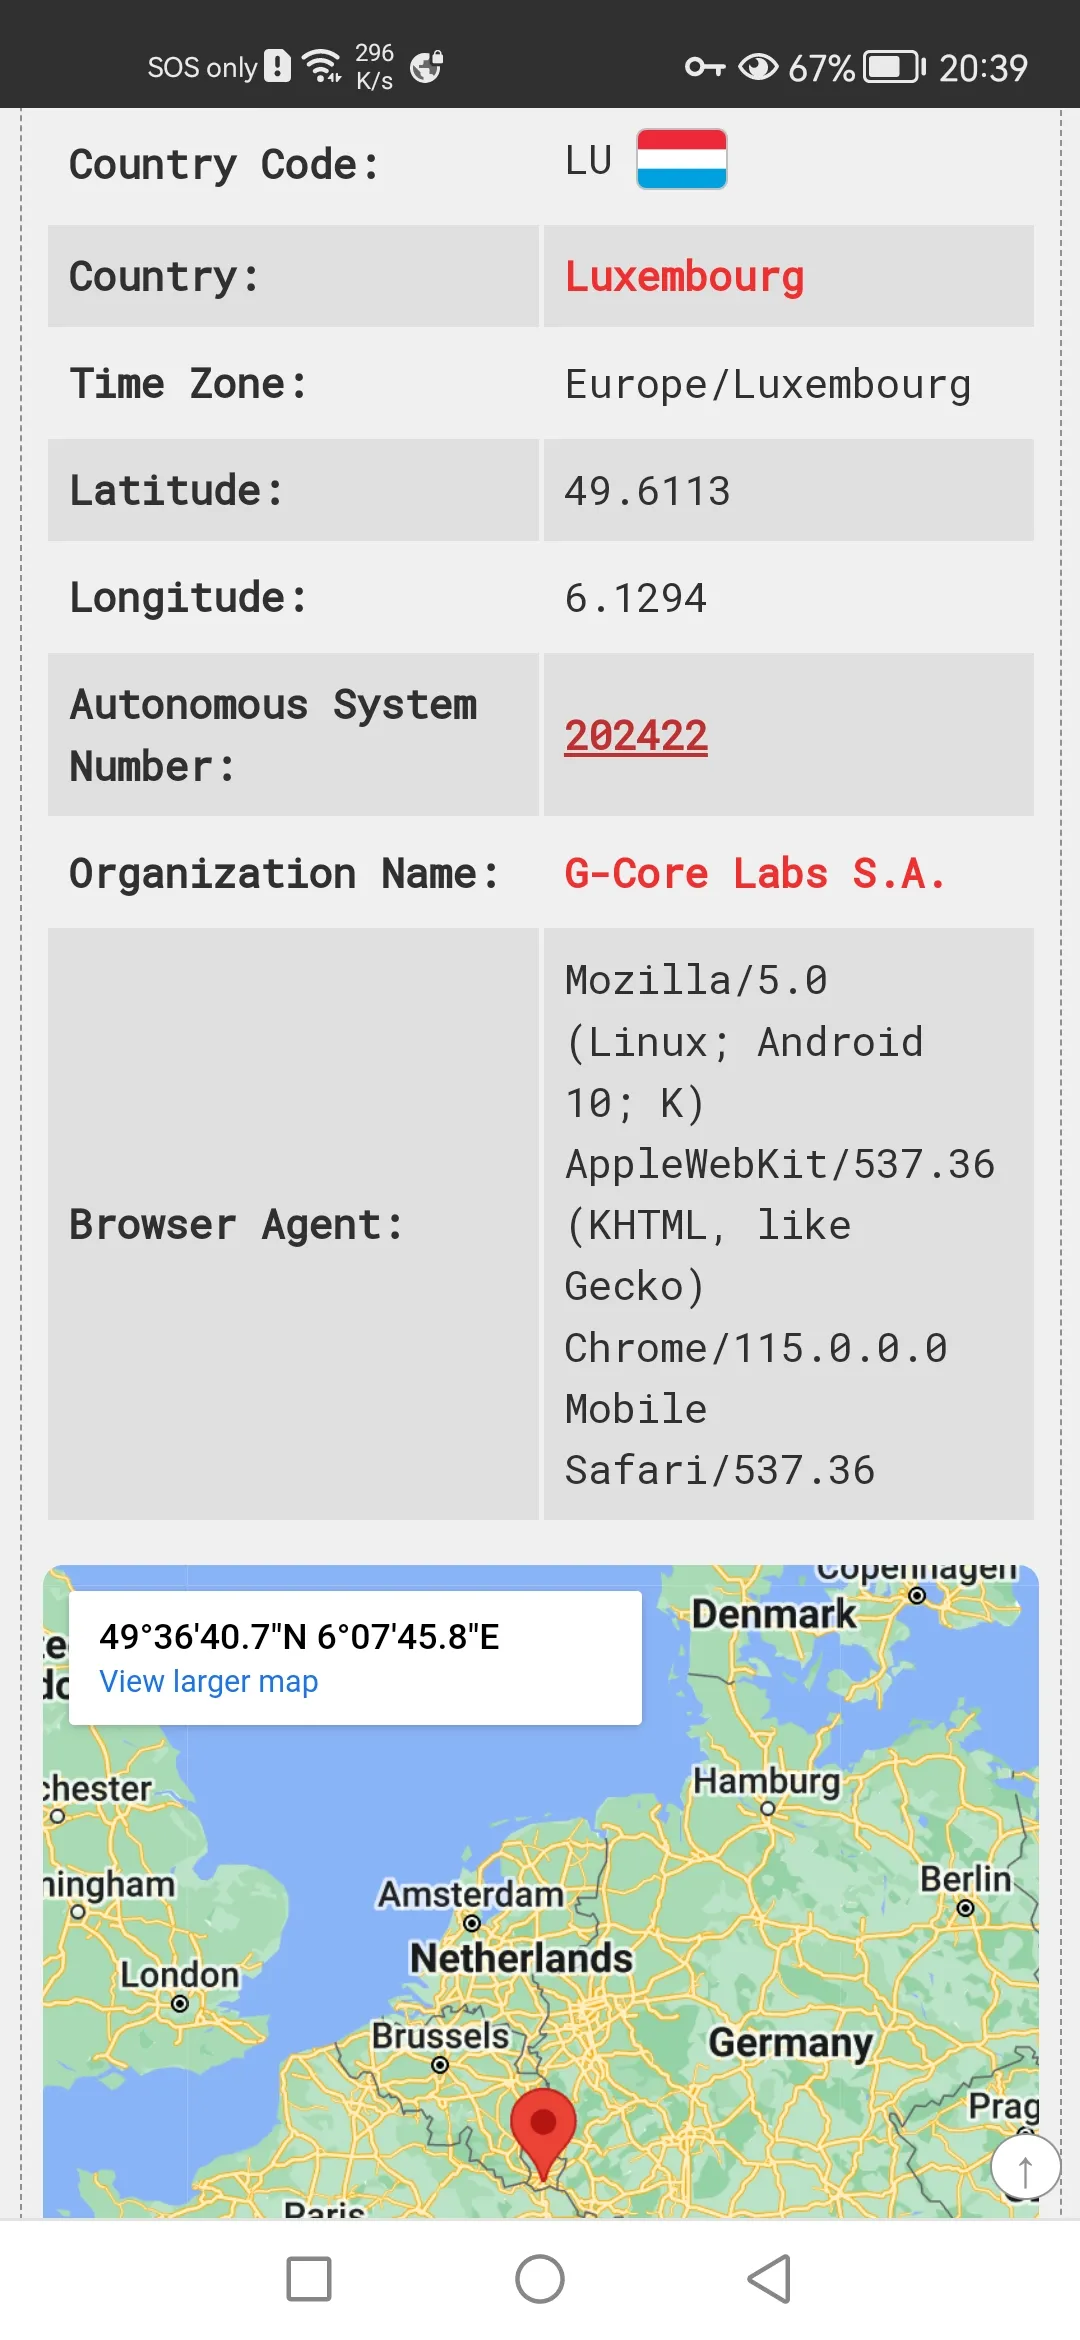Screen dimensions: 1080x2340
Task: Tap the VPN key status icon
Action: pos(704,67)
